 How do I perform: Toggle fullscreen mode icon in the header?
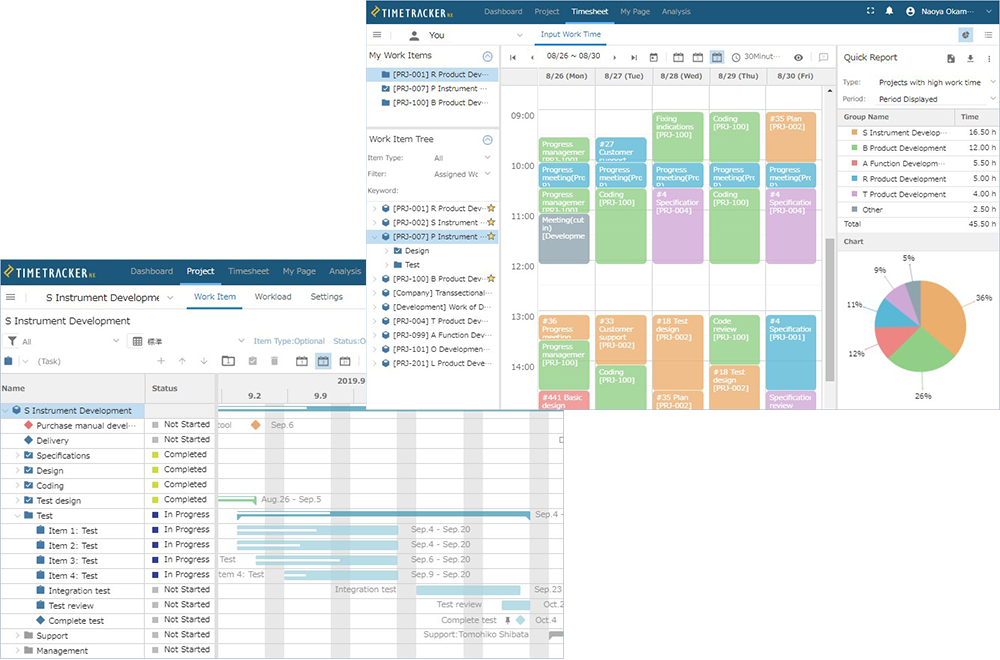click(x=870, y=12)
